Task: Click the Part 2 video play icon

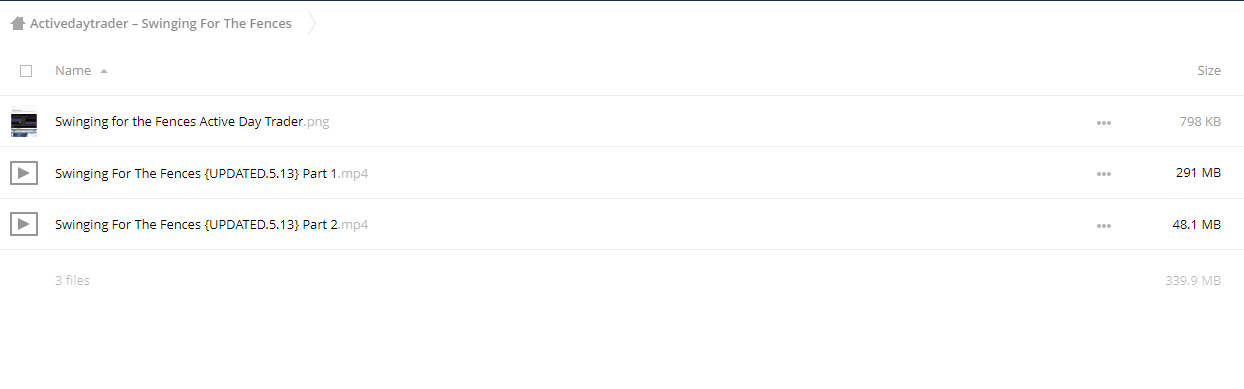Action: pos(24,224)
